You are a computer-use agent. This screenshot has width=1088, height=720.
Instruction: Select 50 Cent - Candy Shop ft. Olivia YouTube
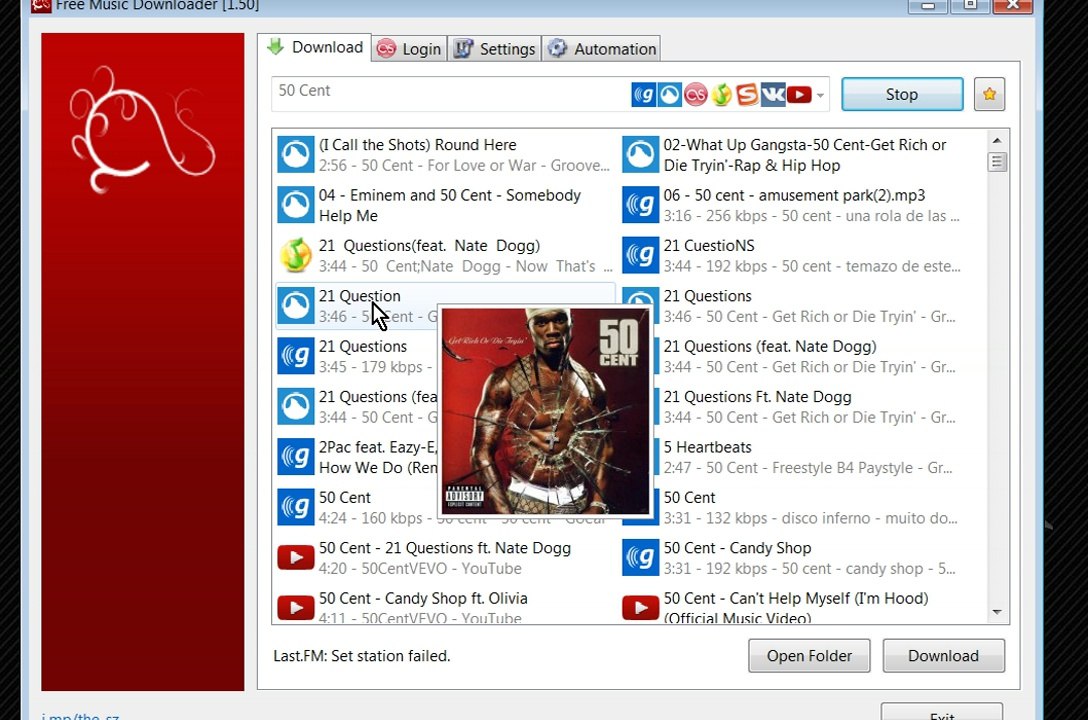click(445, 607)
